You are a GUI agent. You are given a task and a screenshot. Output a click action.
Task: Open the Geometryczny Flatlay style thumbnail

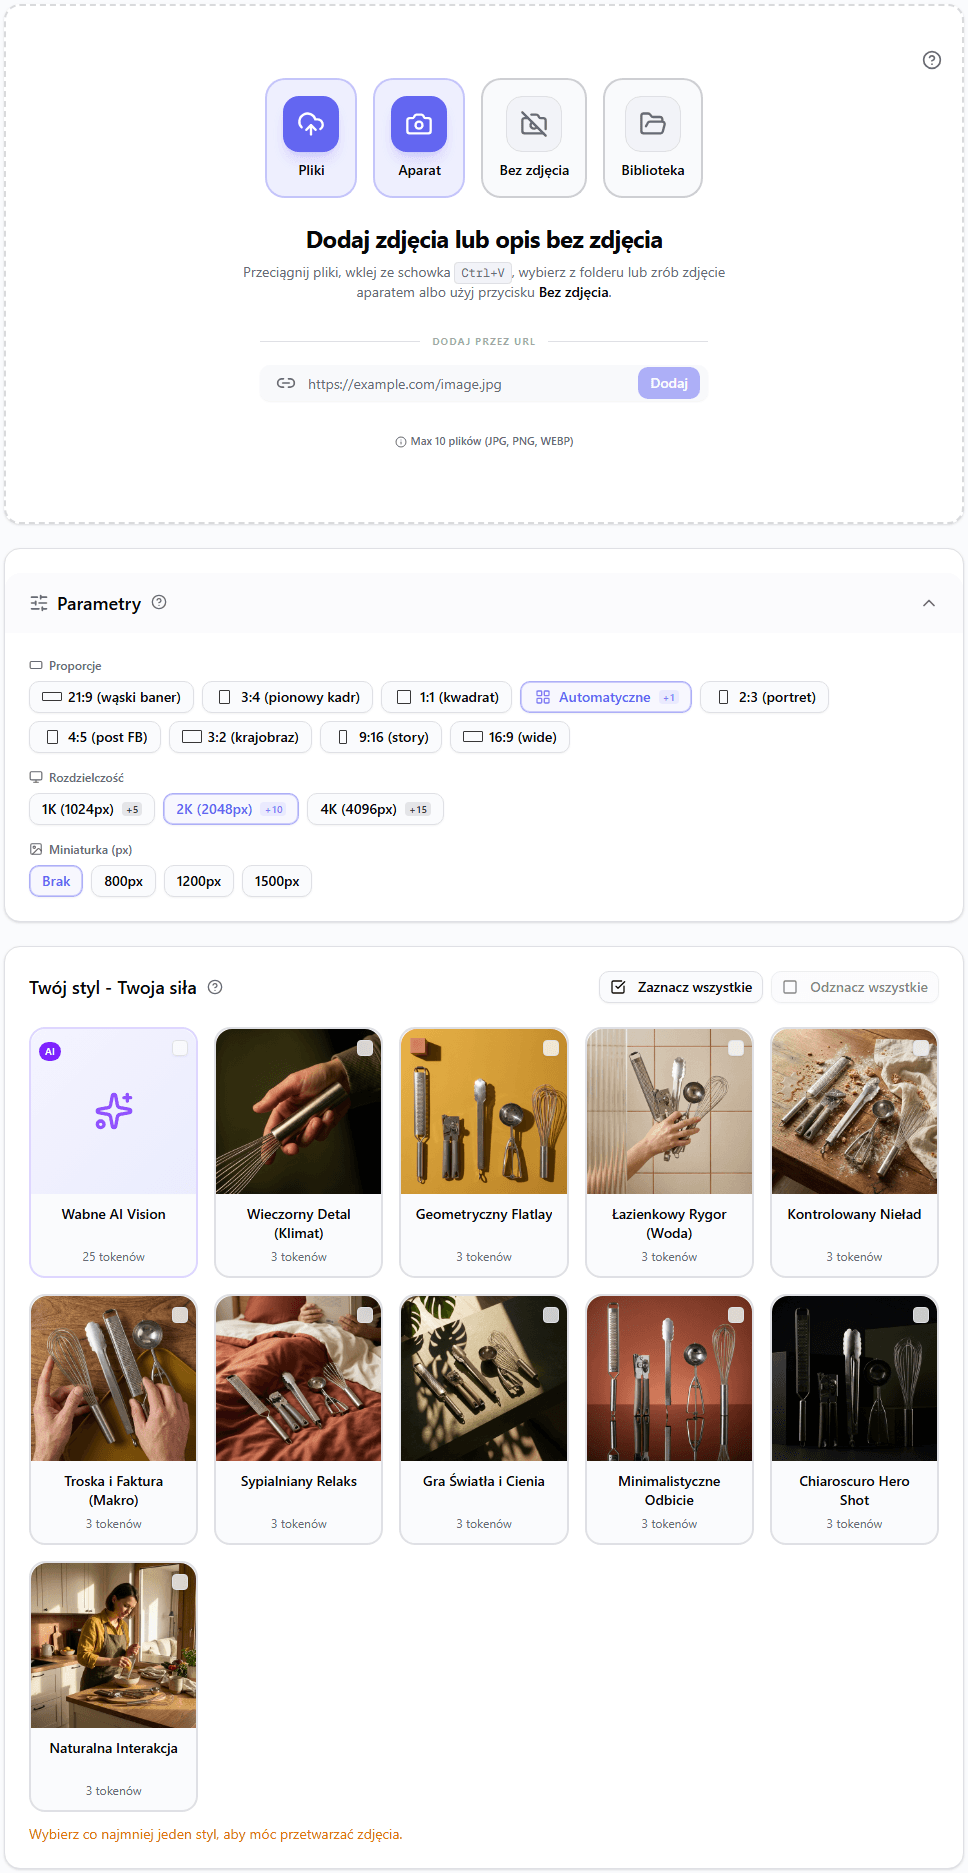tap(484, 1111)
